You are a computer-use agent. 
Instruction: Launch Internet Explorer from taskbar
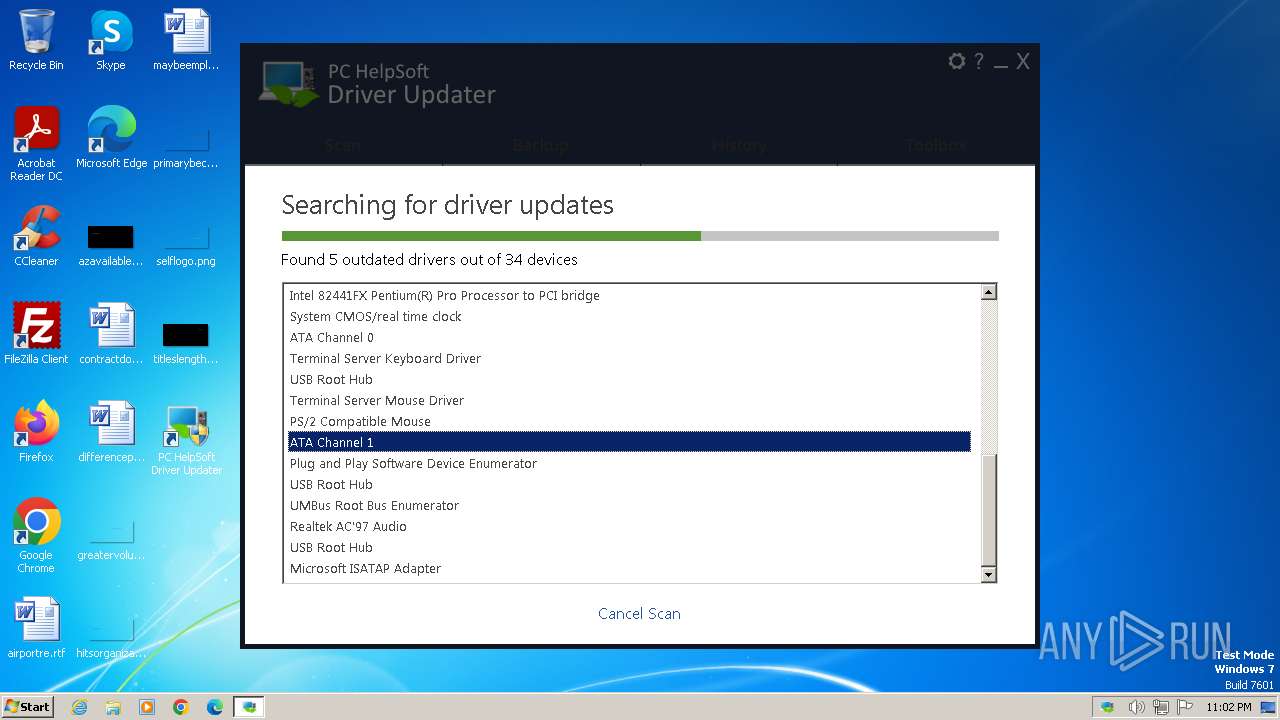(x=79, y=707)
